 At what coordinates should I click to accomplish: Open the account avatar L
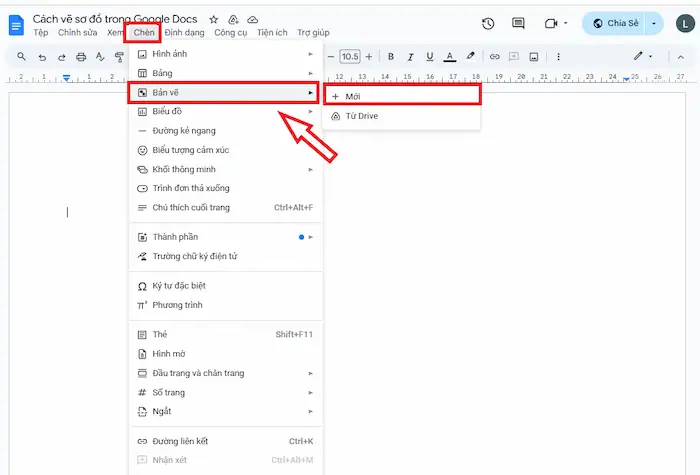coord(685,23)
